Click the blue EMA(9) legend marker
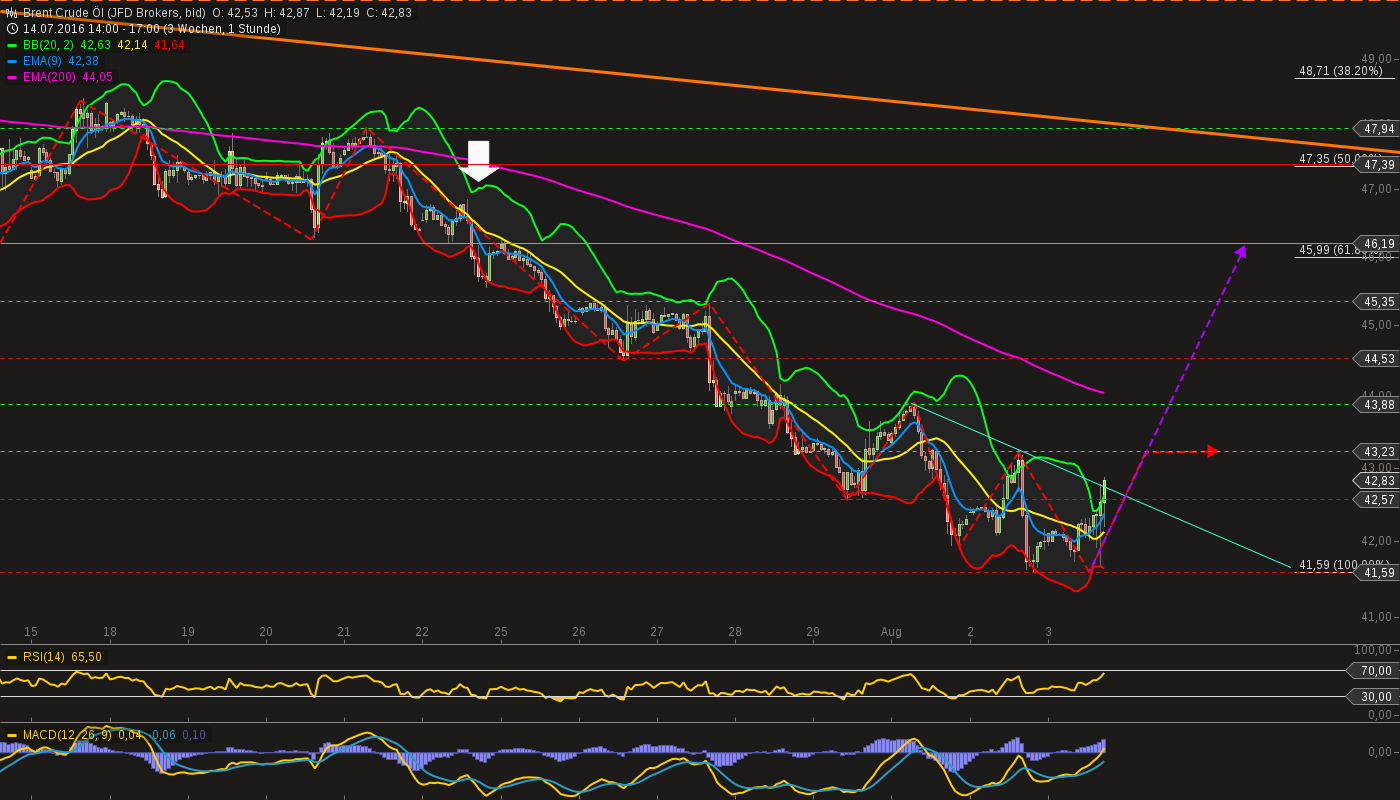 click(12, 61)
